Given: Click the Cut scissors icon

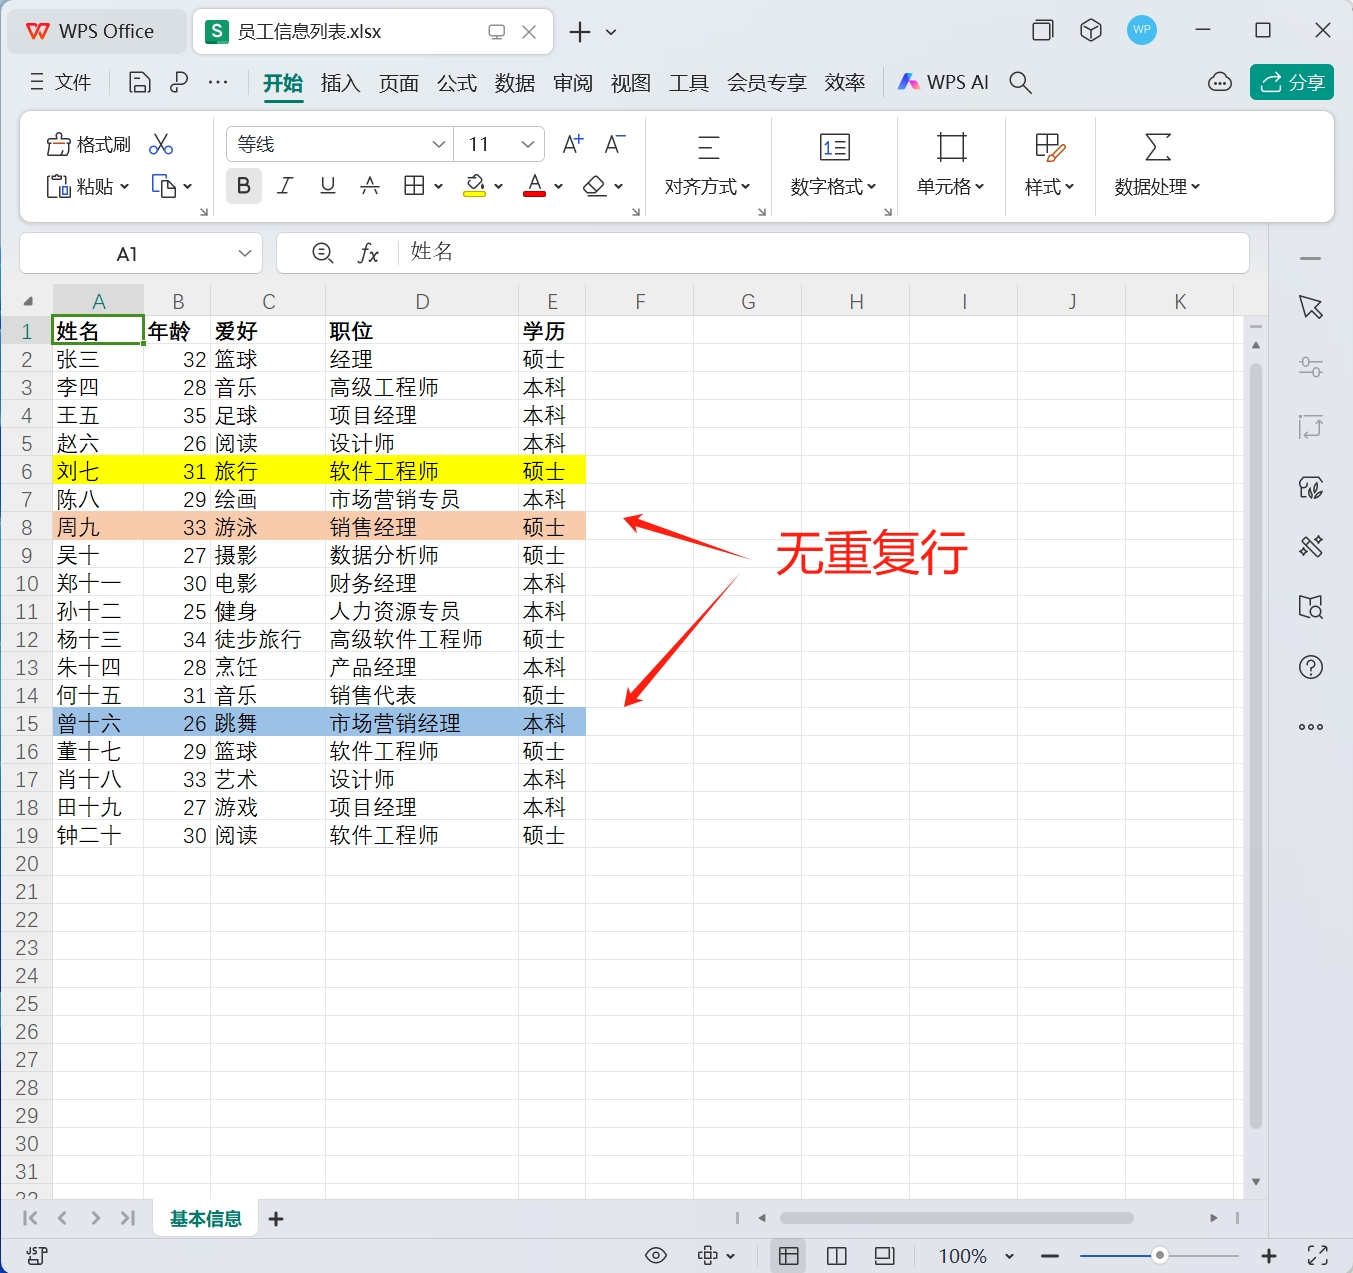Looking at the screenshot, I should (x=160, y=145).
